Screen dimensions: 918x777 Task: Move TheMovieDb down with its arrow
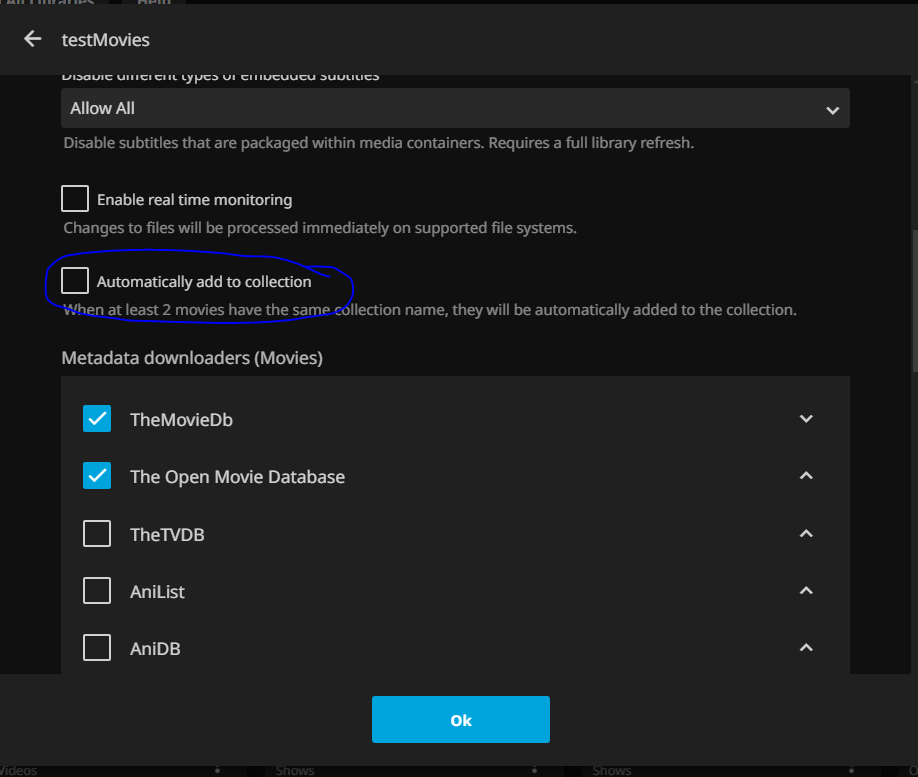806,419
